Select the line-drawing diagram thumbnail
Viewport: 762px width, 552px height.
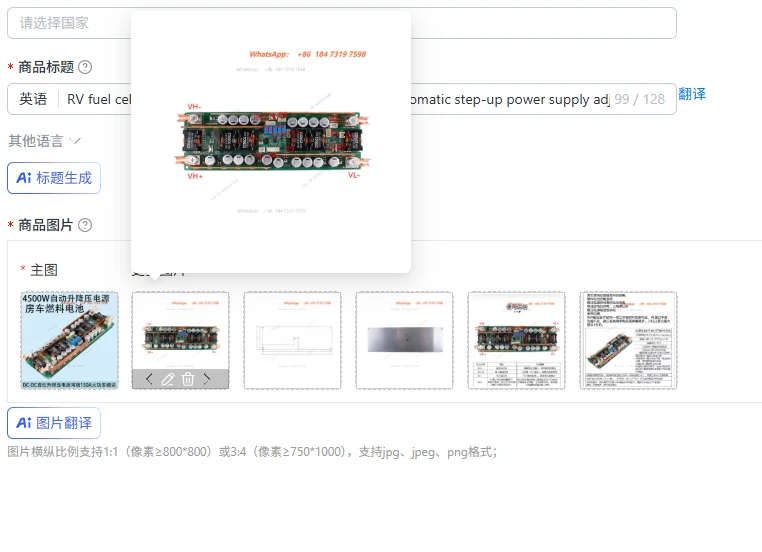293,340
